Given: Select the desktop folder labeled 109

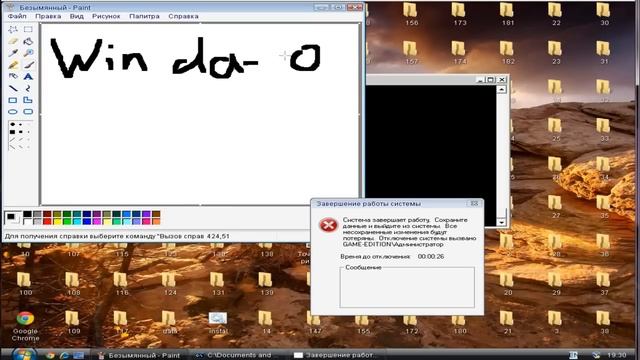Looking at the screenshot, I should tap(73, 322).
